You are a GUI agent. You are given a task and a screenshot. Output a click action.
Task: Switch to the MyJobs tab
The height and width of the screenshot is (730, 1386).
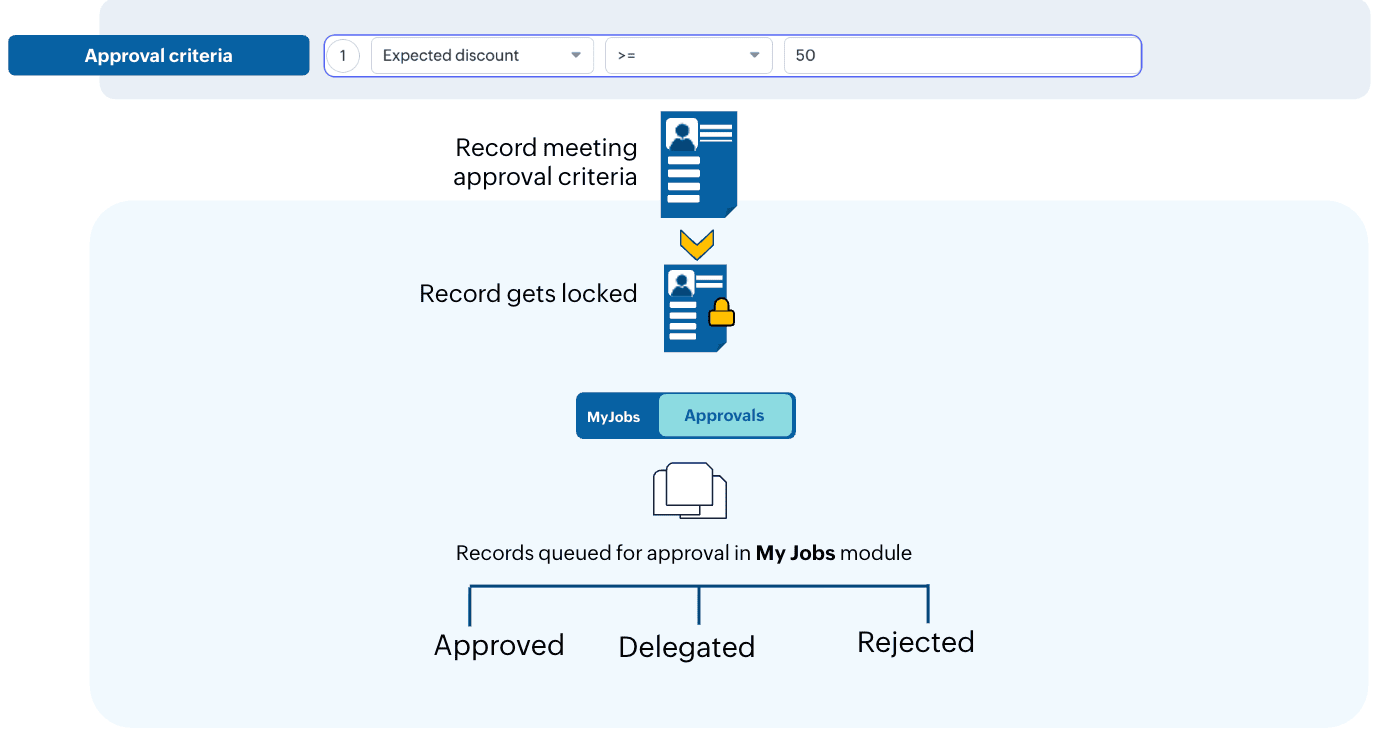(614, 416)
